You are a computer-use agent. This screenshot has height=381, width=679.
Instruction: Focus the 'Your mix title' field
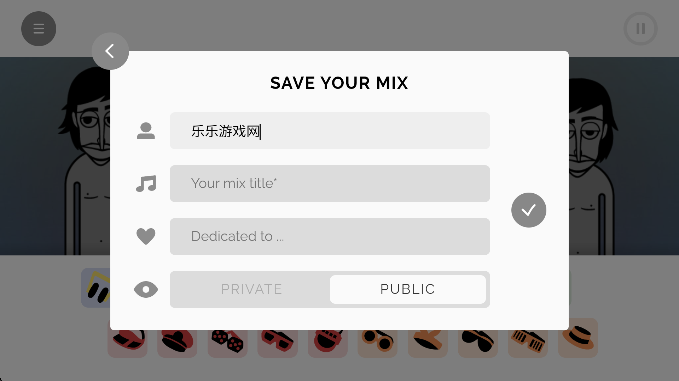[330, 183]
